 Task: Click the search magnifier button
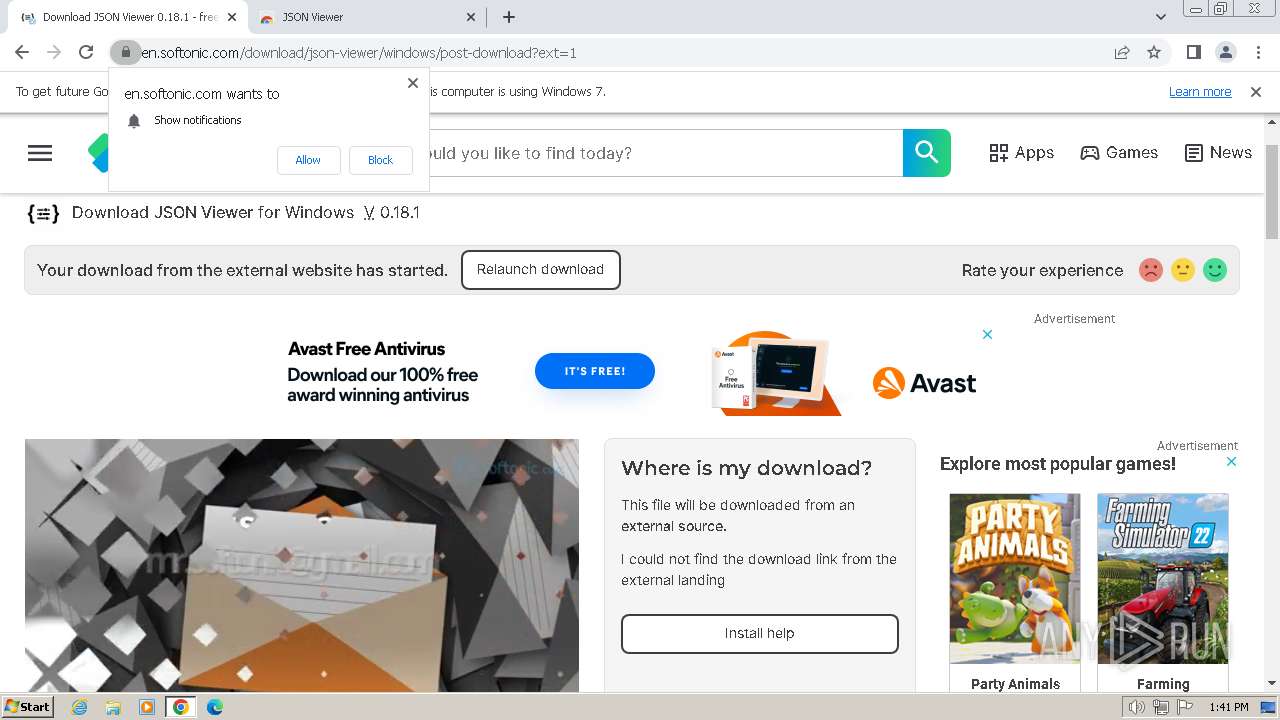tap(927, 153)
